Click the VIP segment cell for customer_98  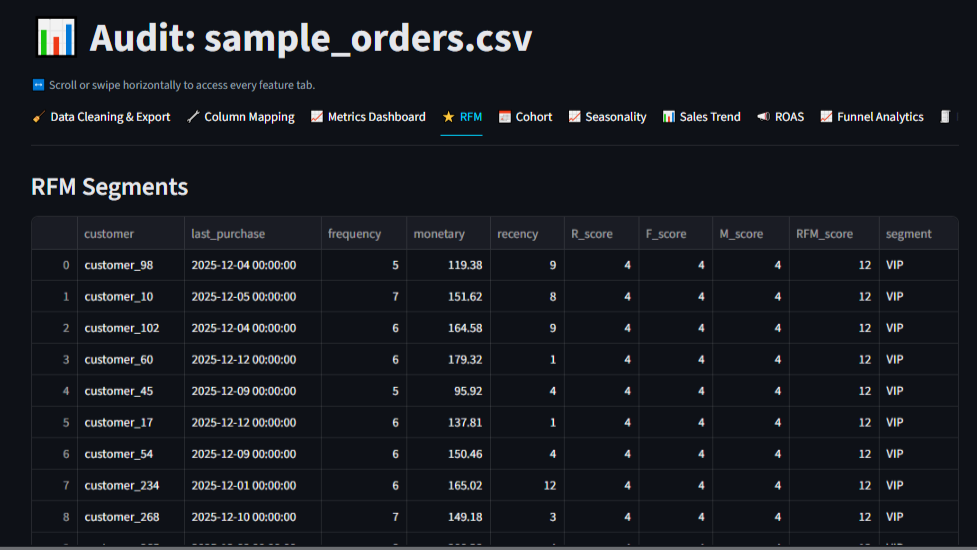918,265
